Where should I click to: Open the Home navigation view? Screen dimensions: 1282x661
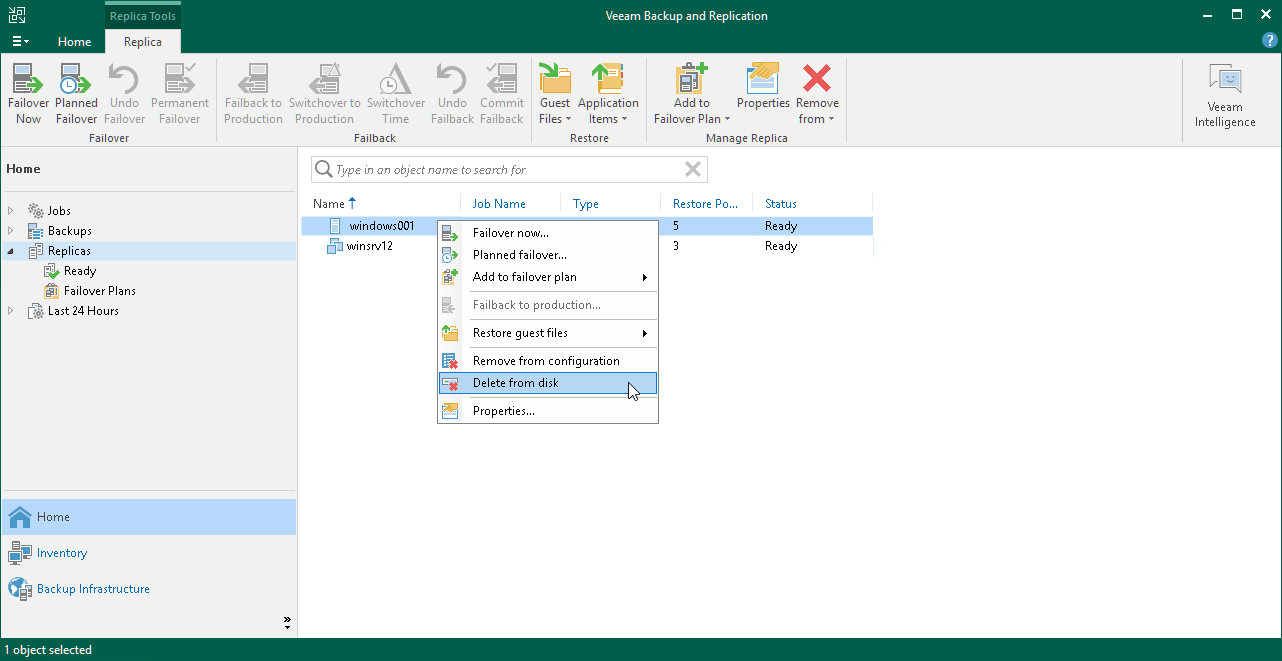point(148,517)
